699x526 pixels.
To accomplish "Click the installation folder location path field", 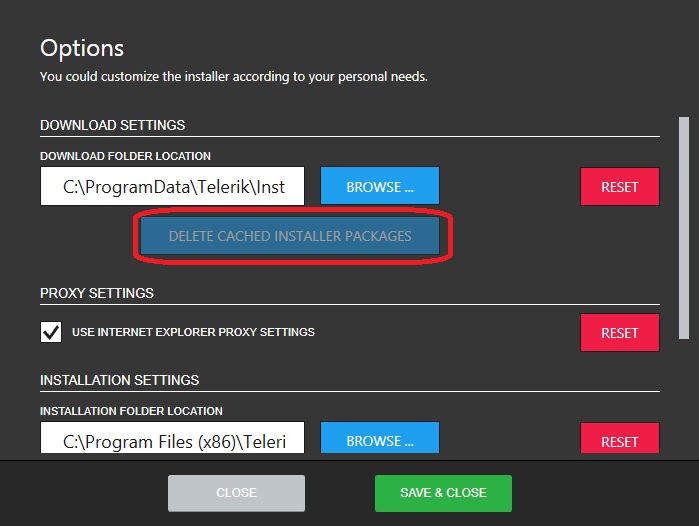I will pyautogui.click(x=172, y=441).
